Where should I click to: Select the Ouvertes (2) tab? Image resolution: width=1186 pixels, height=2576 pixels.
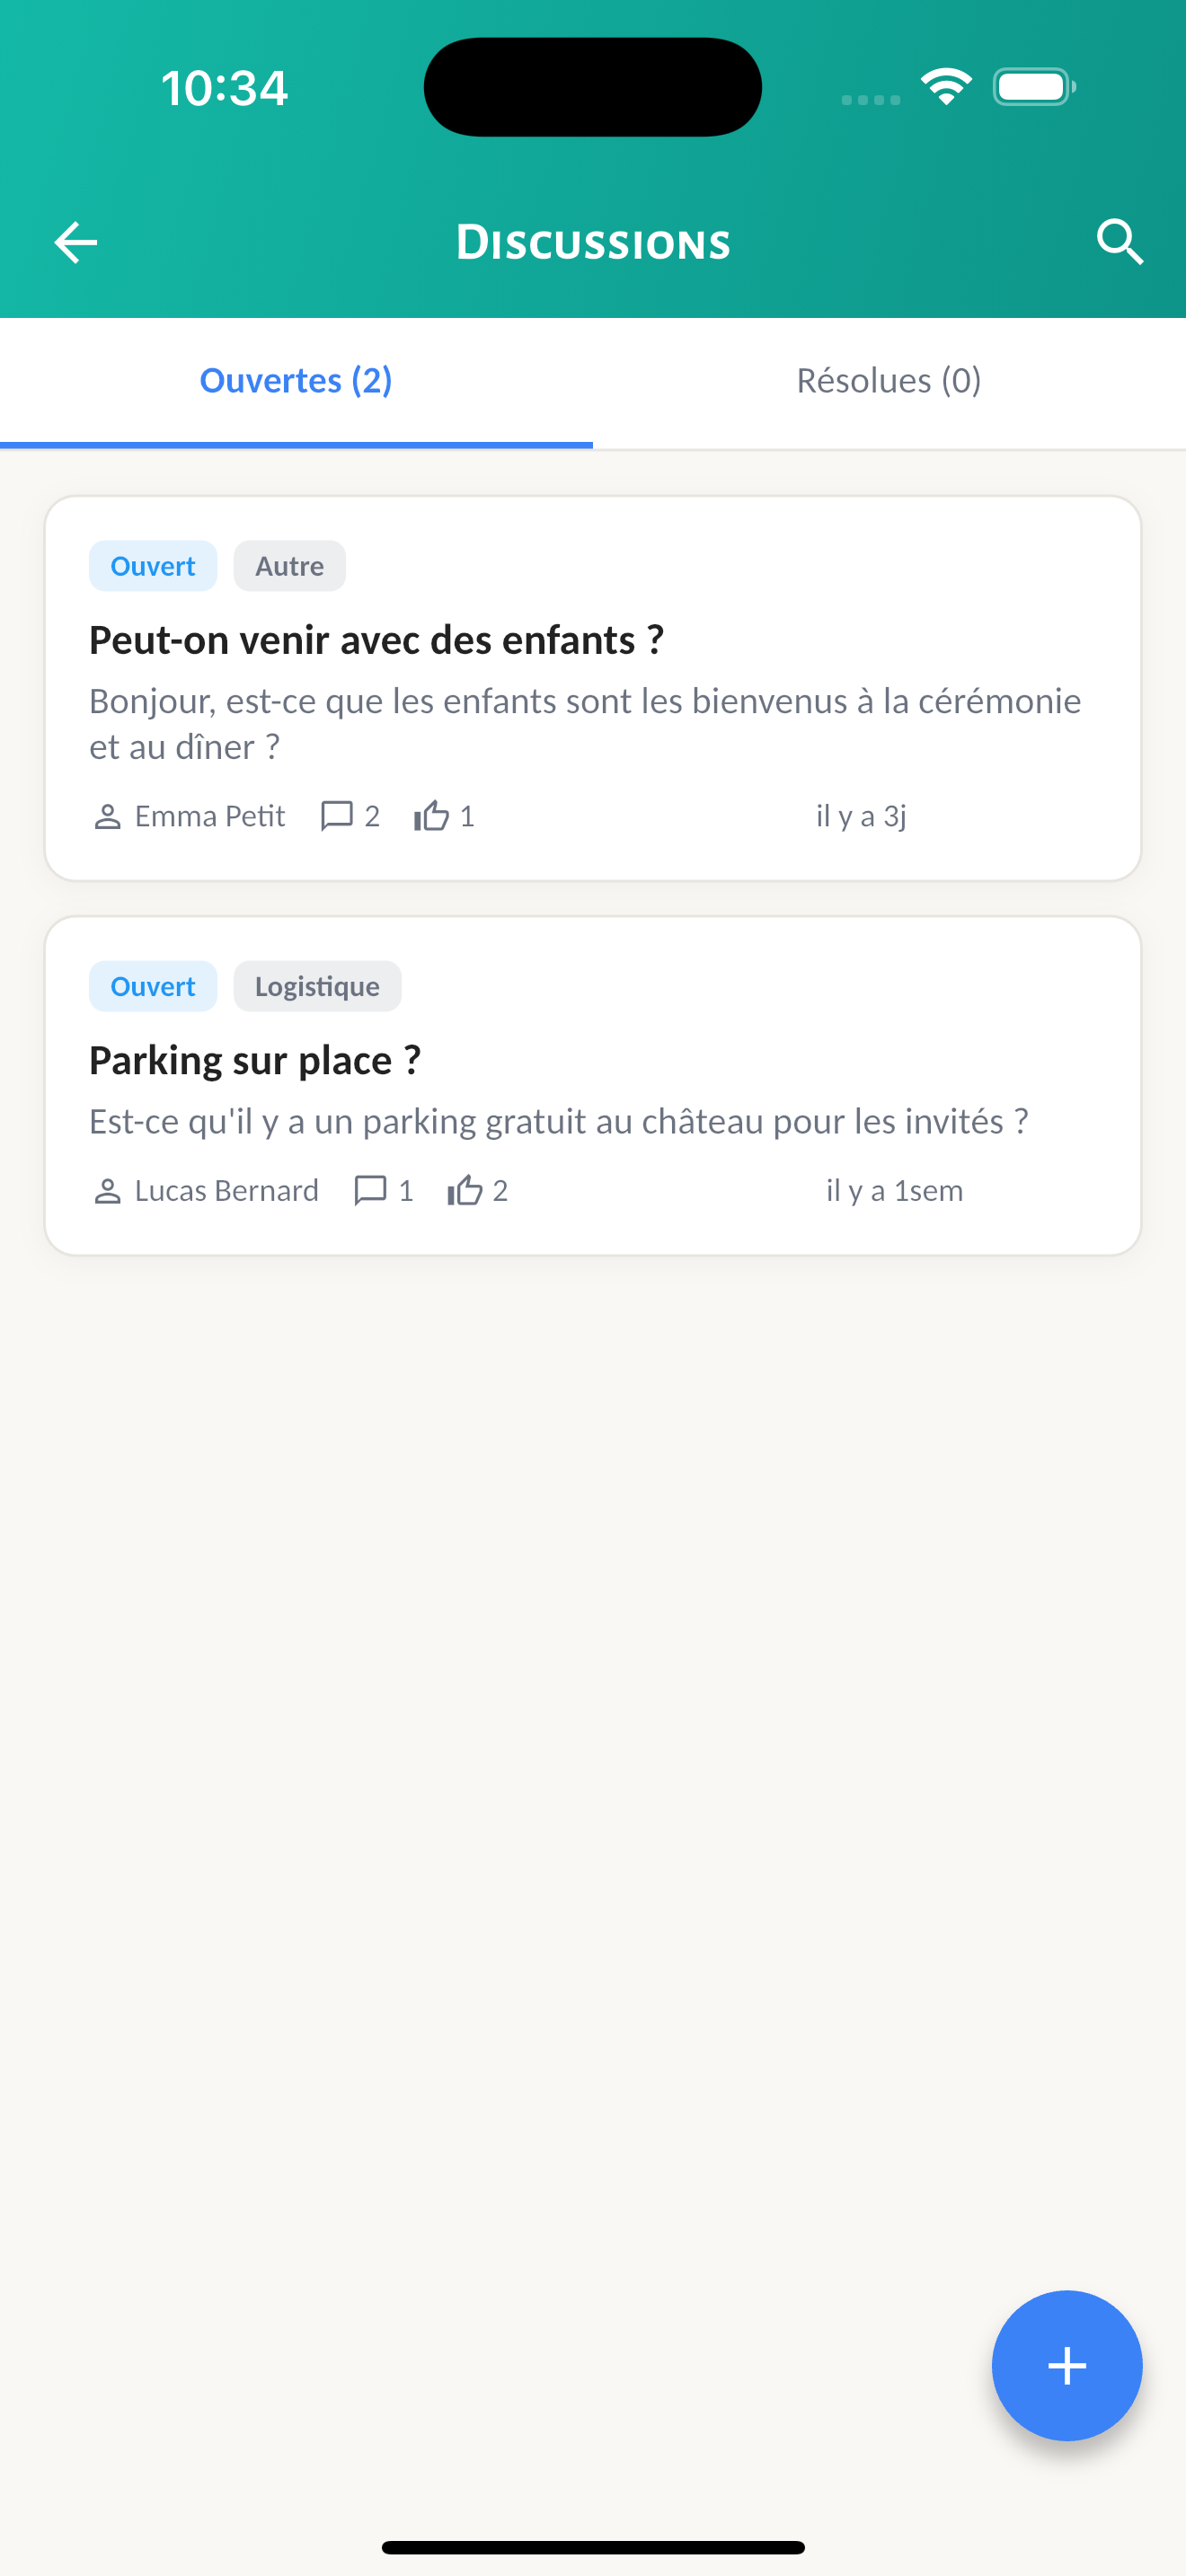tap(296, 381)
